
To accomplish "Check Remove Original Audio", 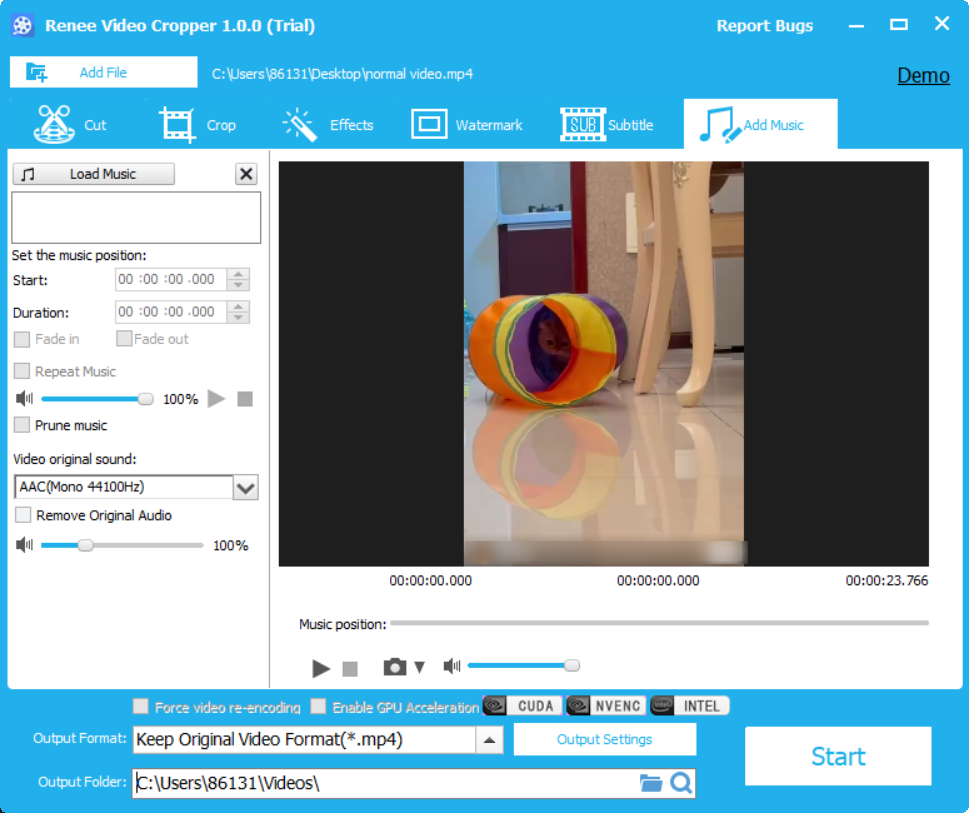I will (x=23, y=516).
